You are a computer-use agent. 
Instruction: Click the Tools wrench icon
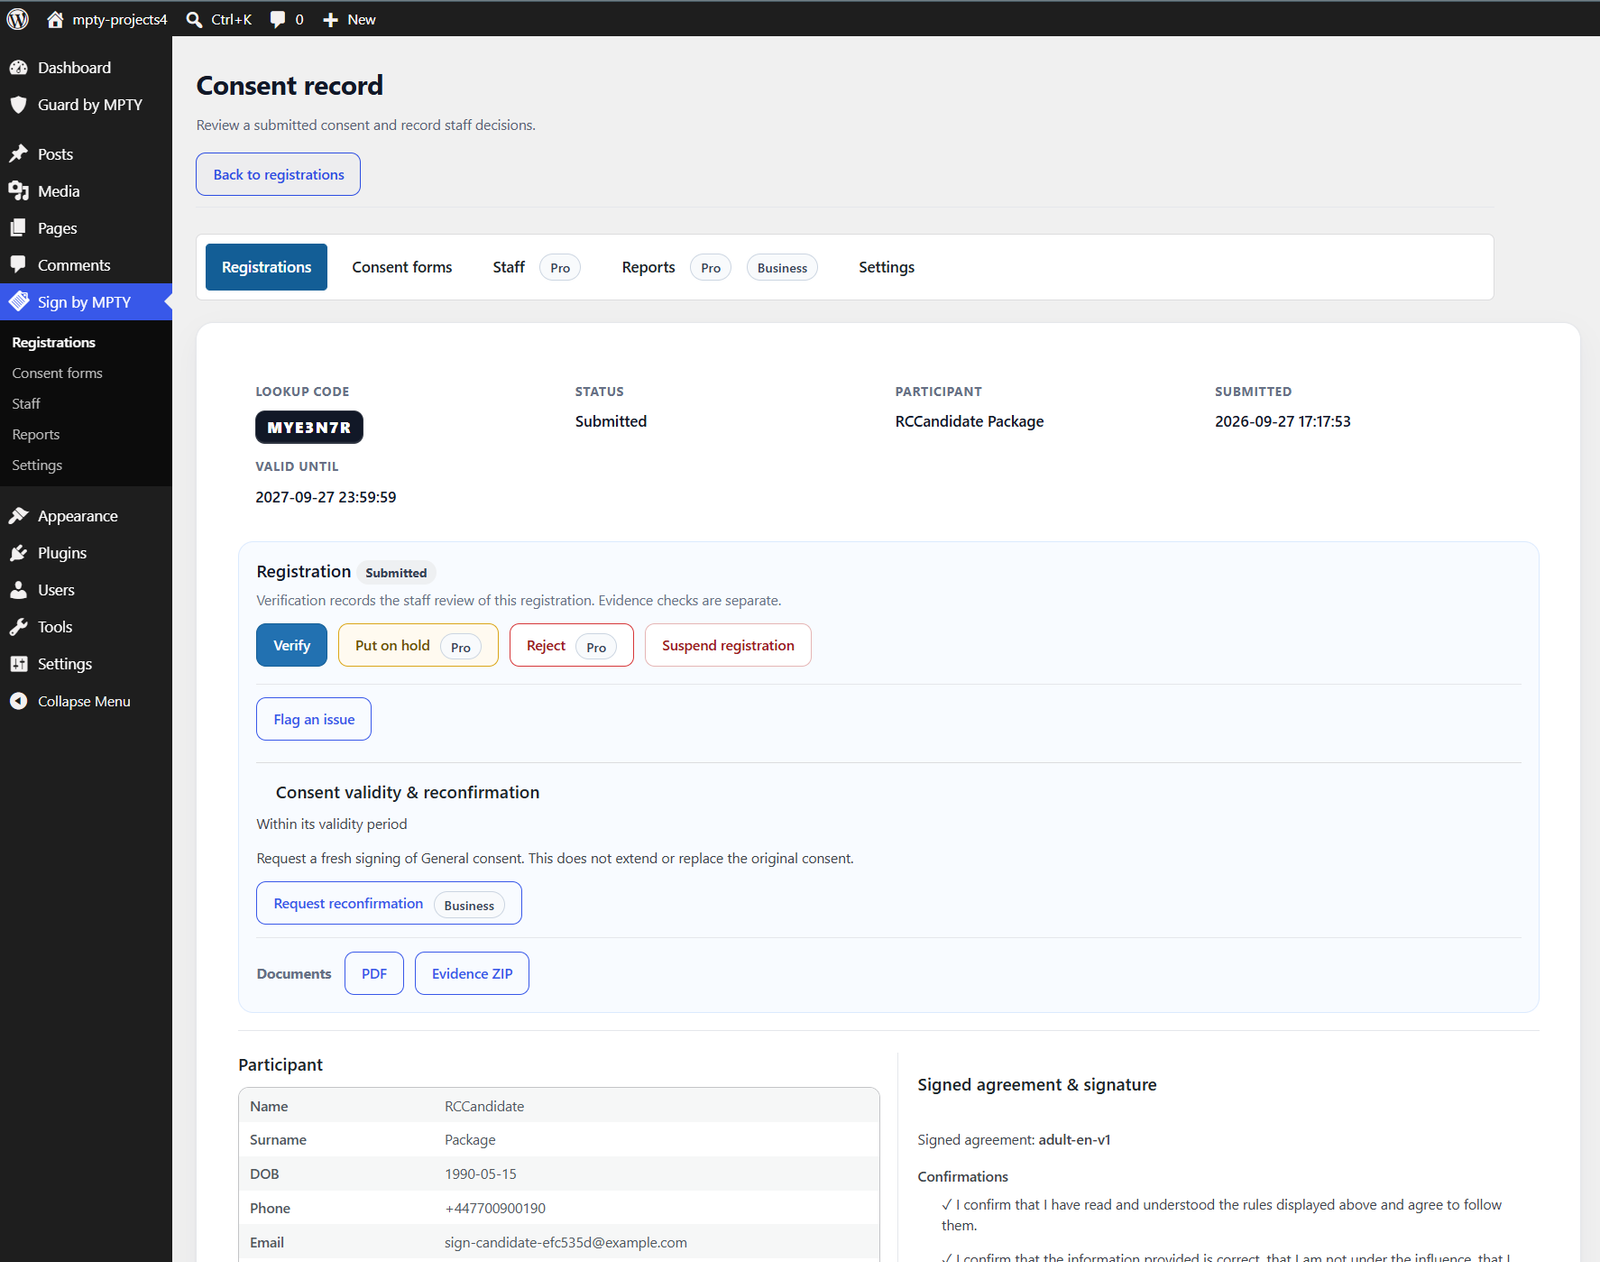coord(18,627)
